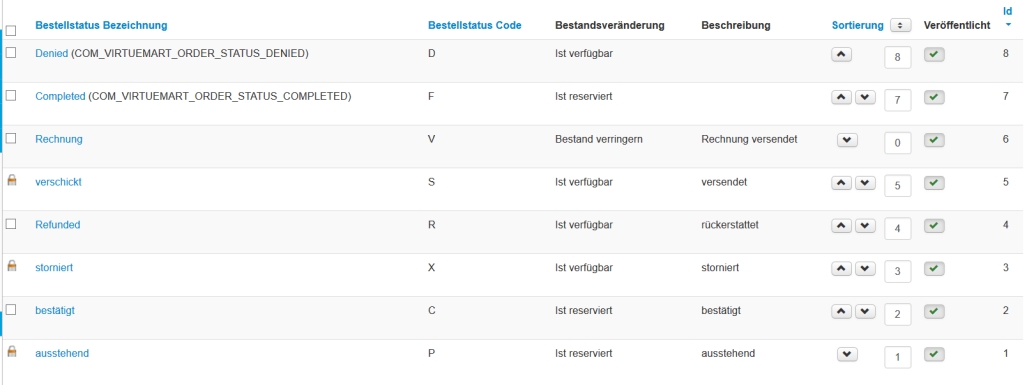
Task: Click the lock icon beside ausstehend
Action: pyautogui.click(x=11, y=352)
